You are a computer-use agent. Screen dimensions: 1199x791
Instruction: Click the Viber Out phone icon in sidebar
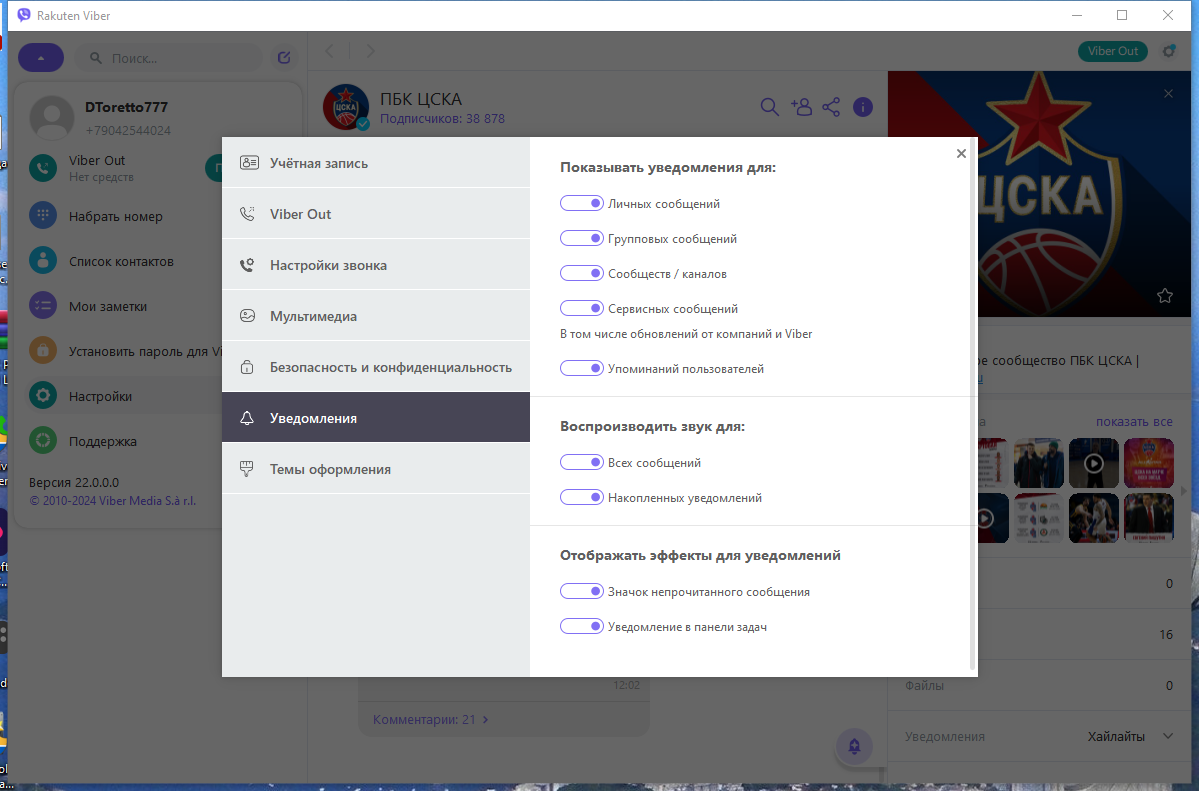43,168
